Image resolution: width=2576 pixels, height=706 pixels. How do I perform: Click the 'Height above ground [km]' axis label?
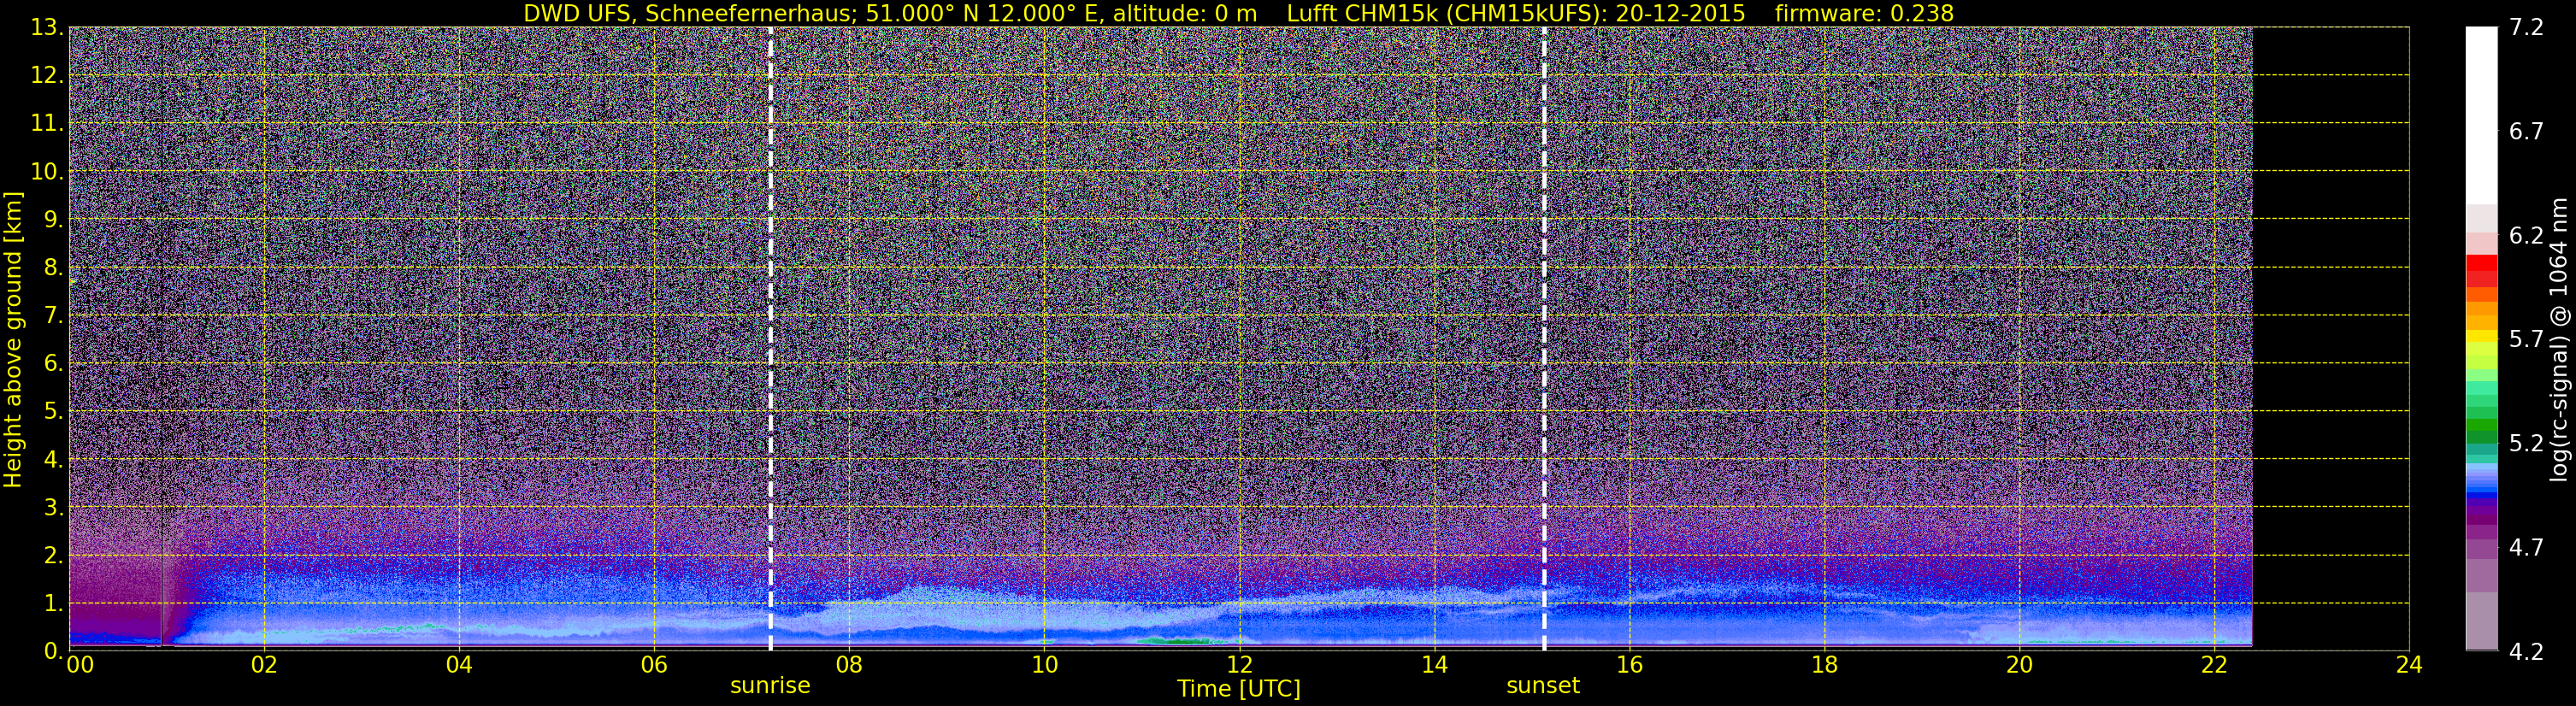point(13,339)
